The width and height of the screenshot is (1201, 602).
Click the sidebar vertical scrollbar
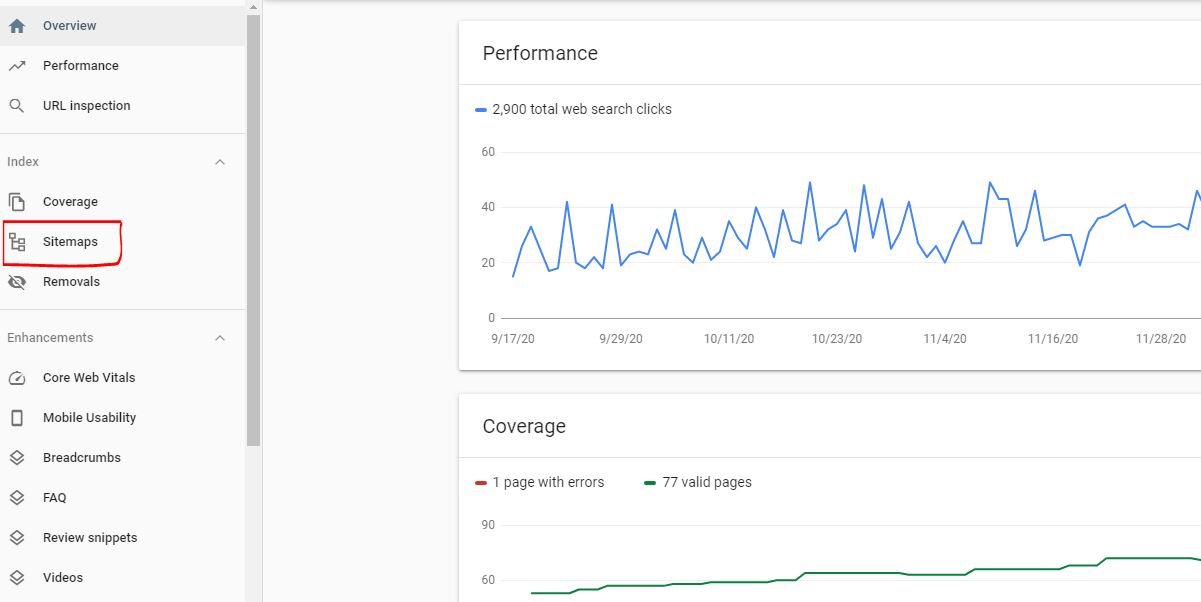(253, 230)
